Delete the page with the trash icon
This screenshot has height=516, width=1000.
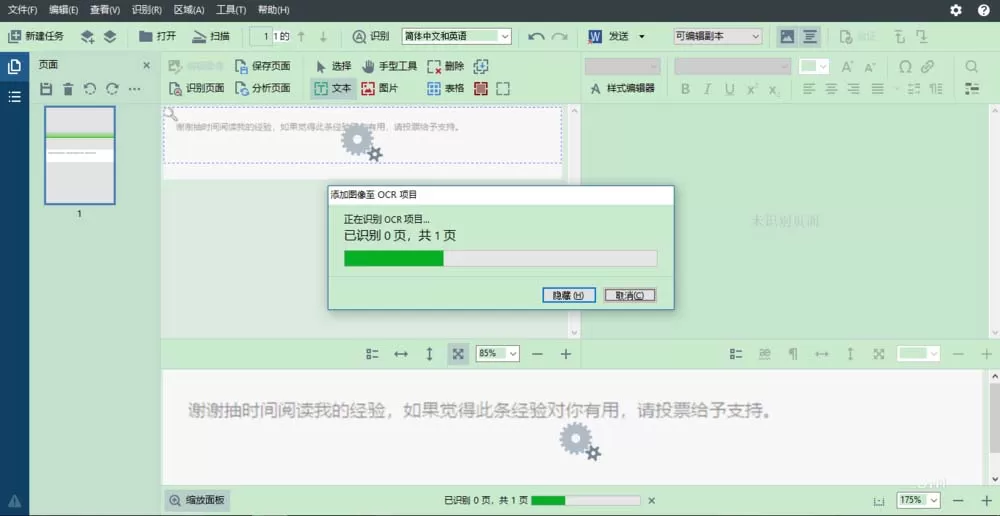68,89
